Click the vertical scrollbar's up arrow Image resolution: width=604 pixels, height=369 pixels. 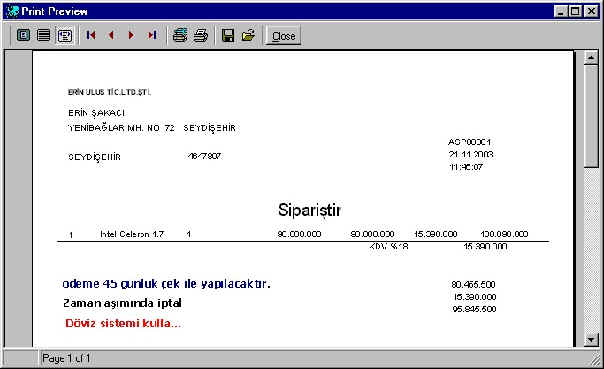[x=591, y=58]
